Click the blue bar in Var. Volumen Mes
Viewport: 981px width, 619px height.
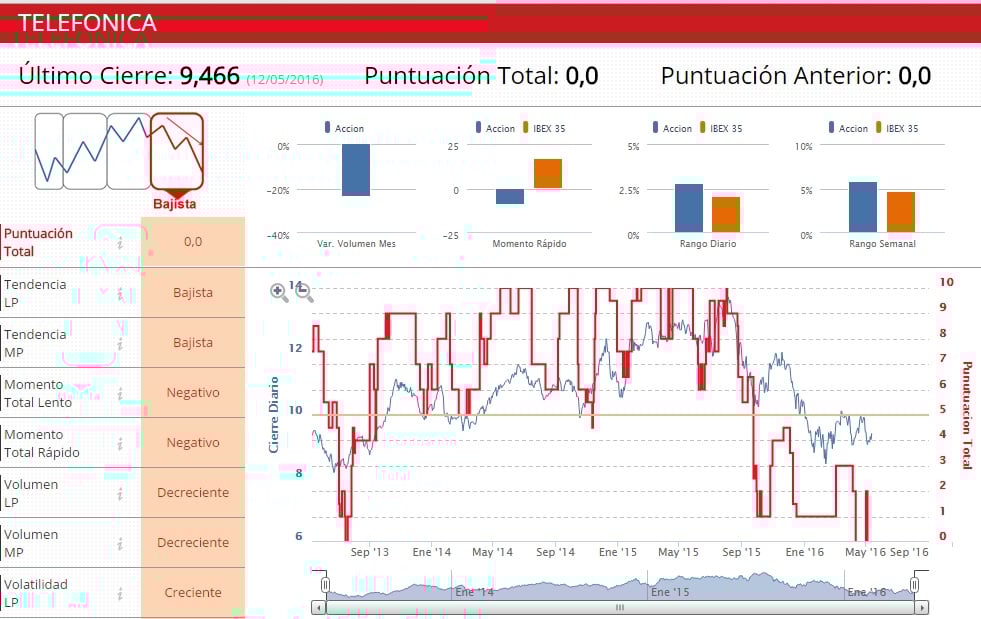coord(356,170)
